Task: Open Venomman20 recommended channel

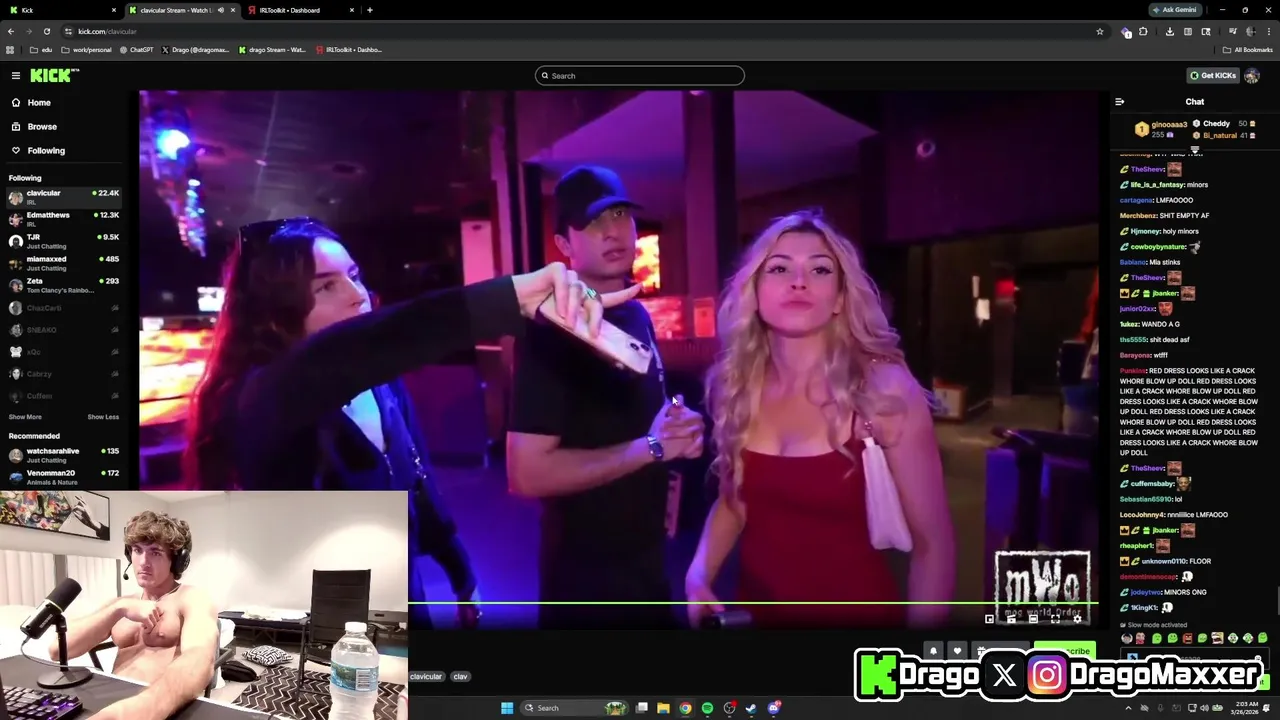Action: click(x=64, y=477)
